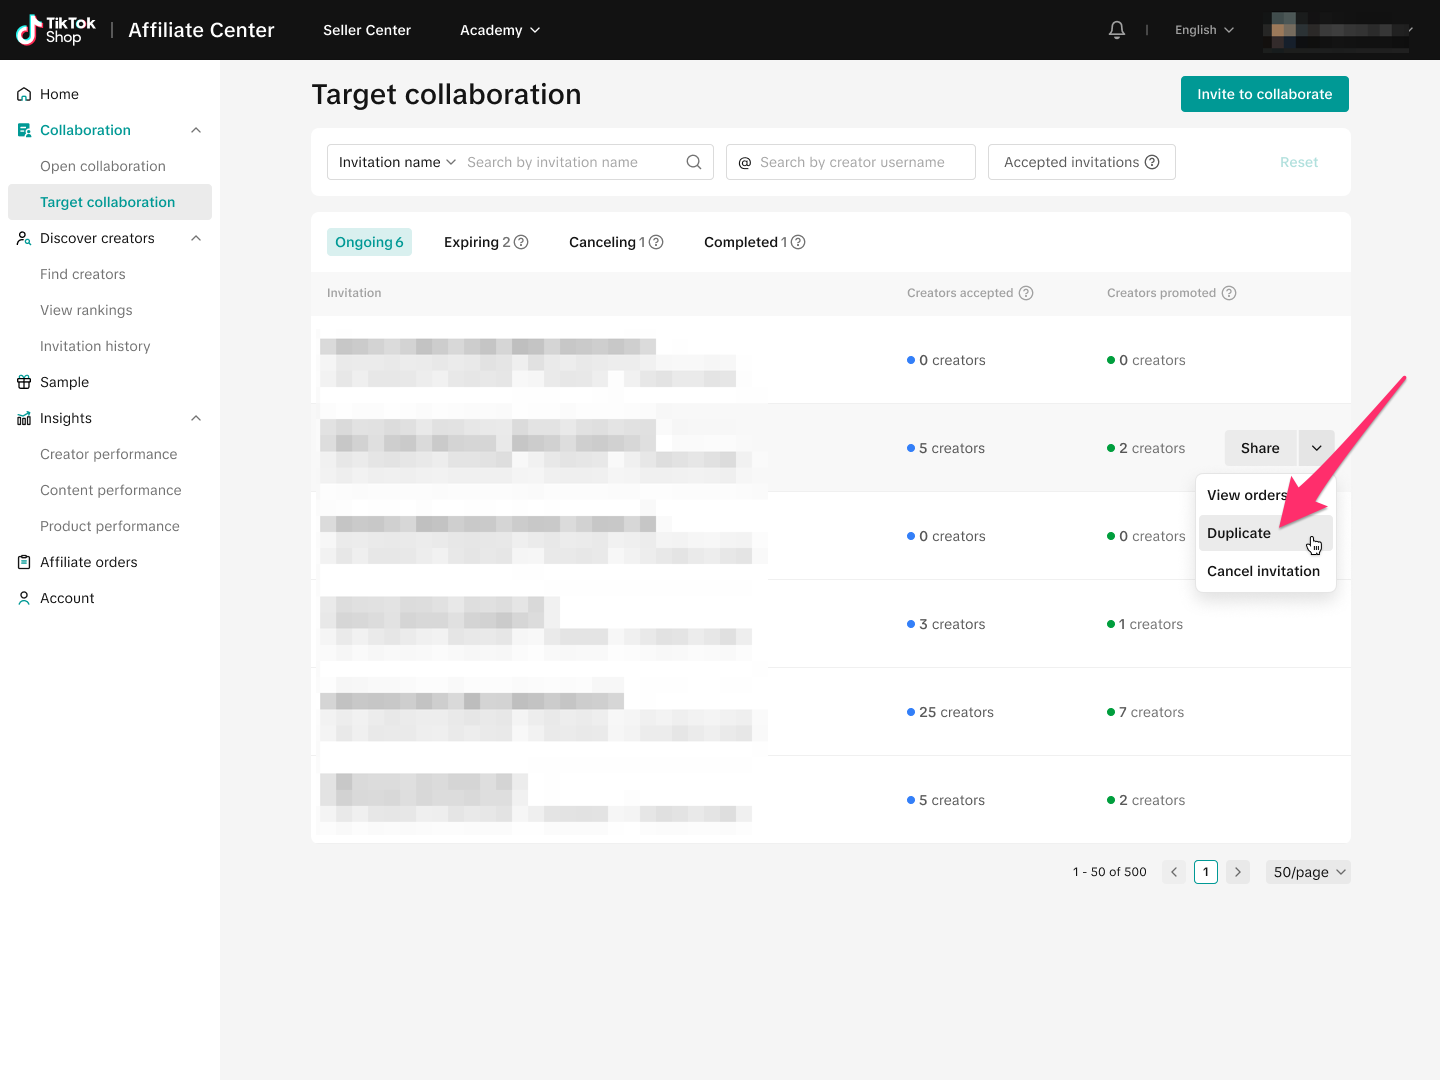Choose Cancel invitation in the menu
The image size is (1440, 1080).
tap(1263, 571)
